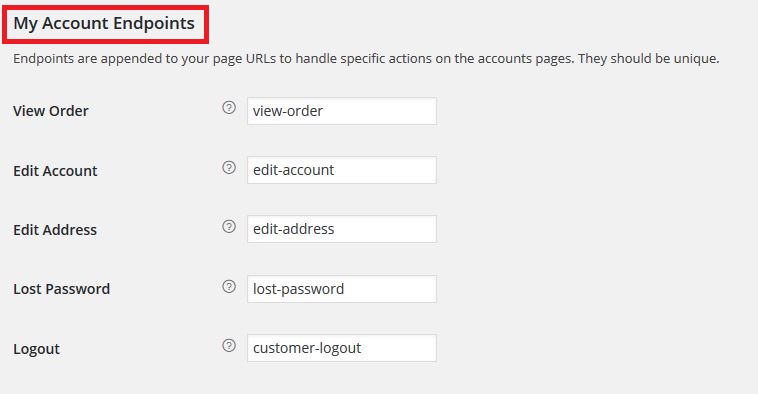Click the help icon beside Logout
This screenshot has width=758, height=394.
pos(229,345)
